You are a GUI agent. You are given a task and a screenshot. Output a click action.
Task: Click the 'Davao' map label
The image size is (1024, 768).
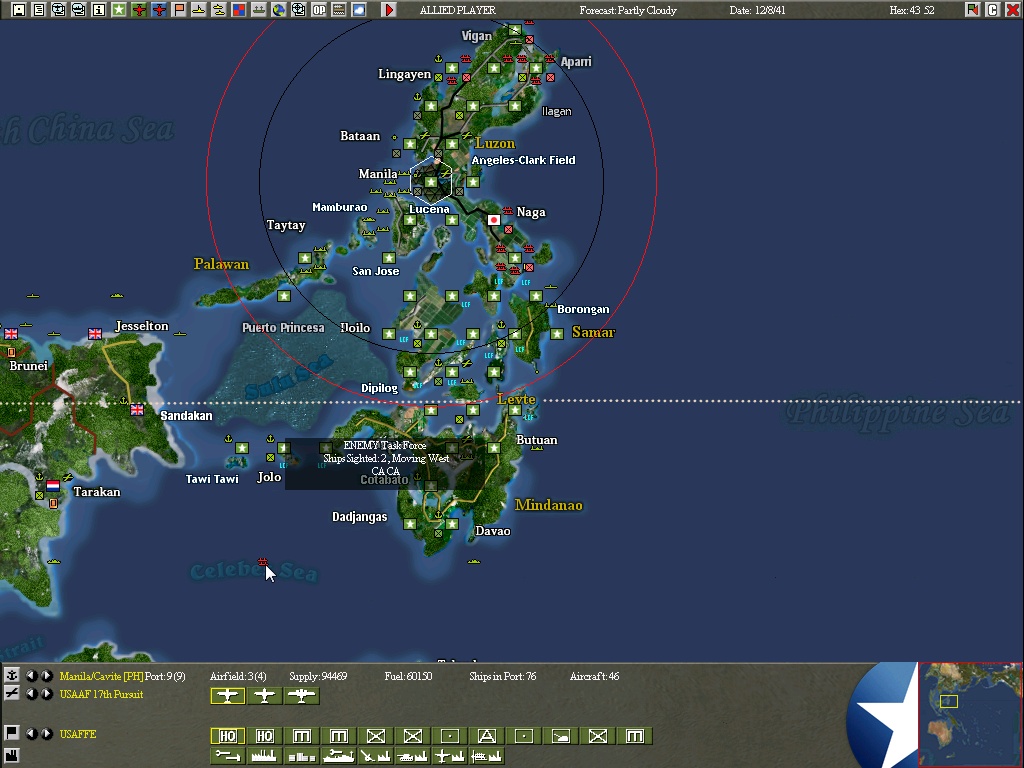pos(492,531)
